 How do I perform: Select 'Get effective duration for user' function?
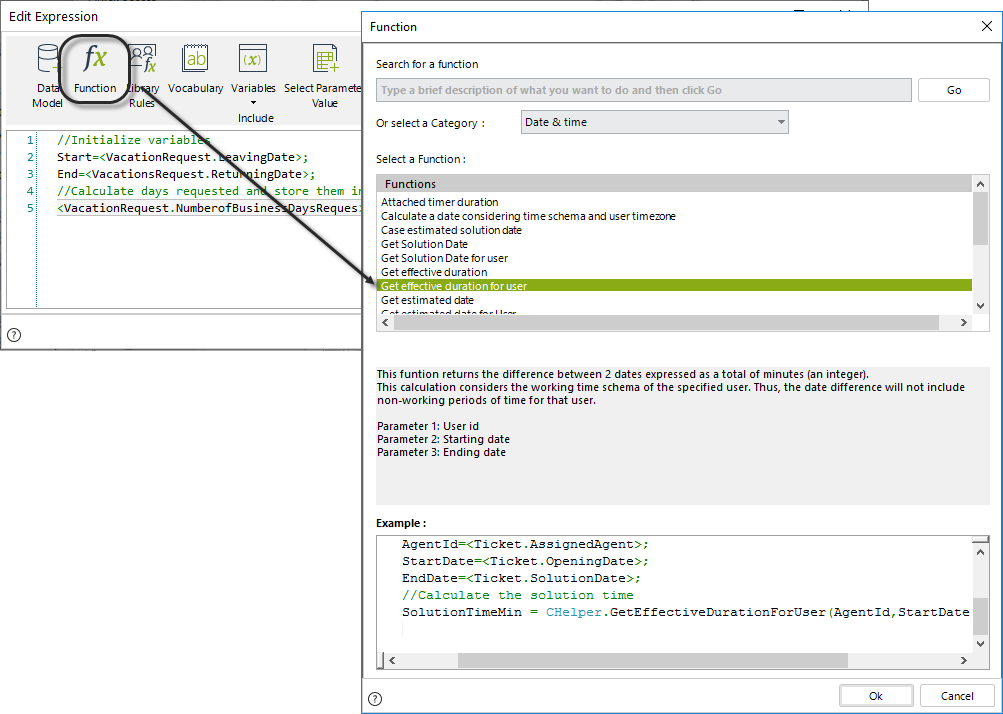(675, 286)
